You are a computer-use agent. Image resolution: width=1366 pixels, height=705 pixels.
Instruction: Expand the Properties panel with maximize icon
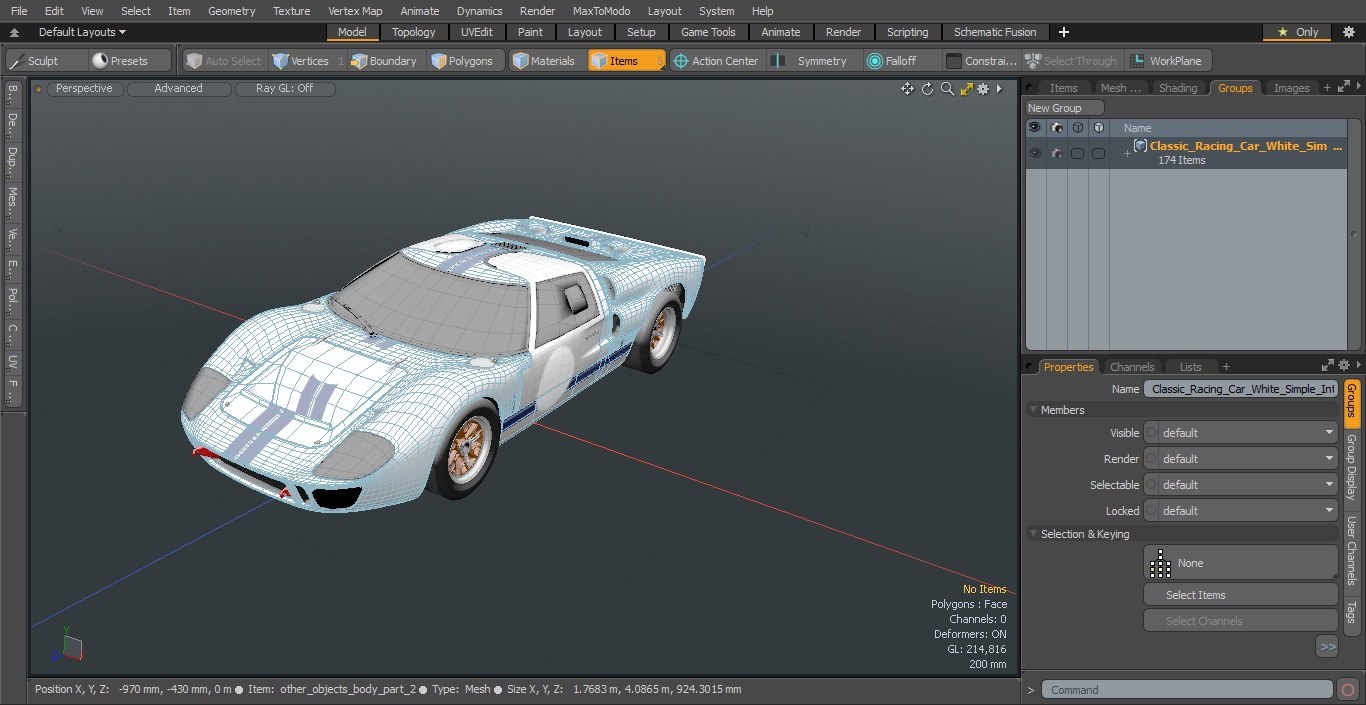click(x=1328, y=366)
